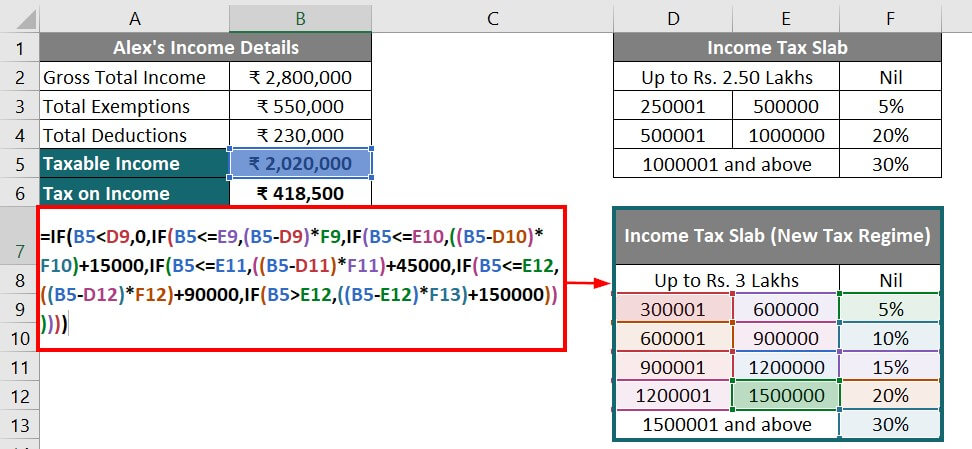Screen dimensions: 972x449
Task: Click the 10% rate cell
Action: point(891,338)
